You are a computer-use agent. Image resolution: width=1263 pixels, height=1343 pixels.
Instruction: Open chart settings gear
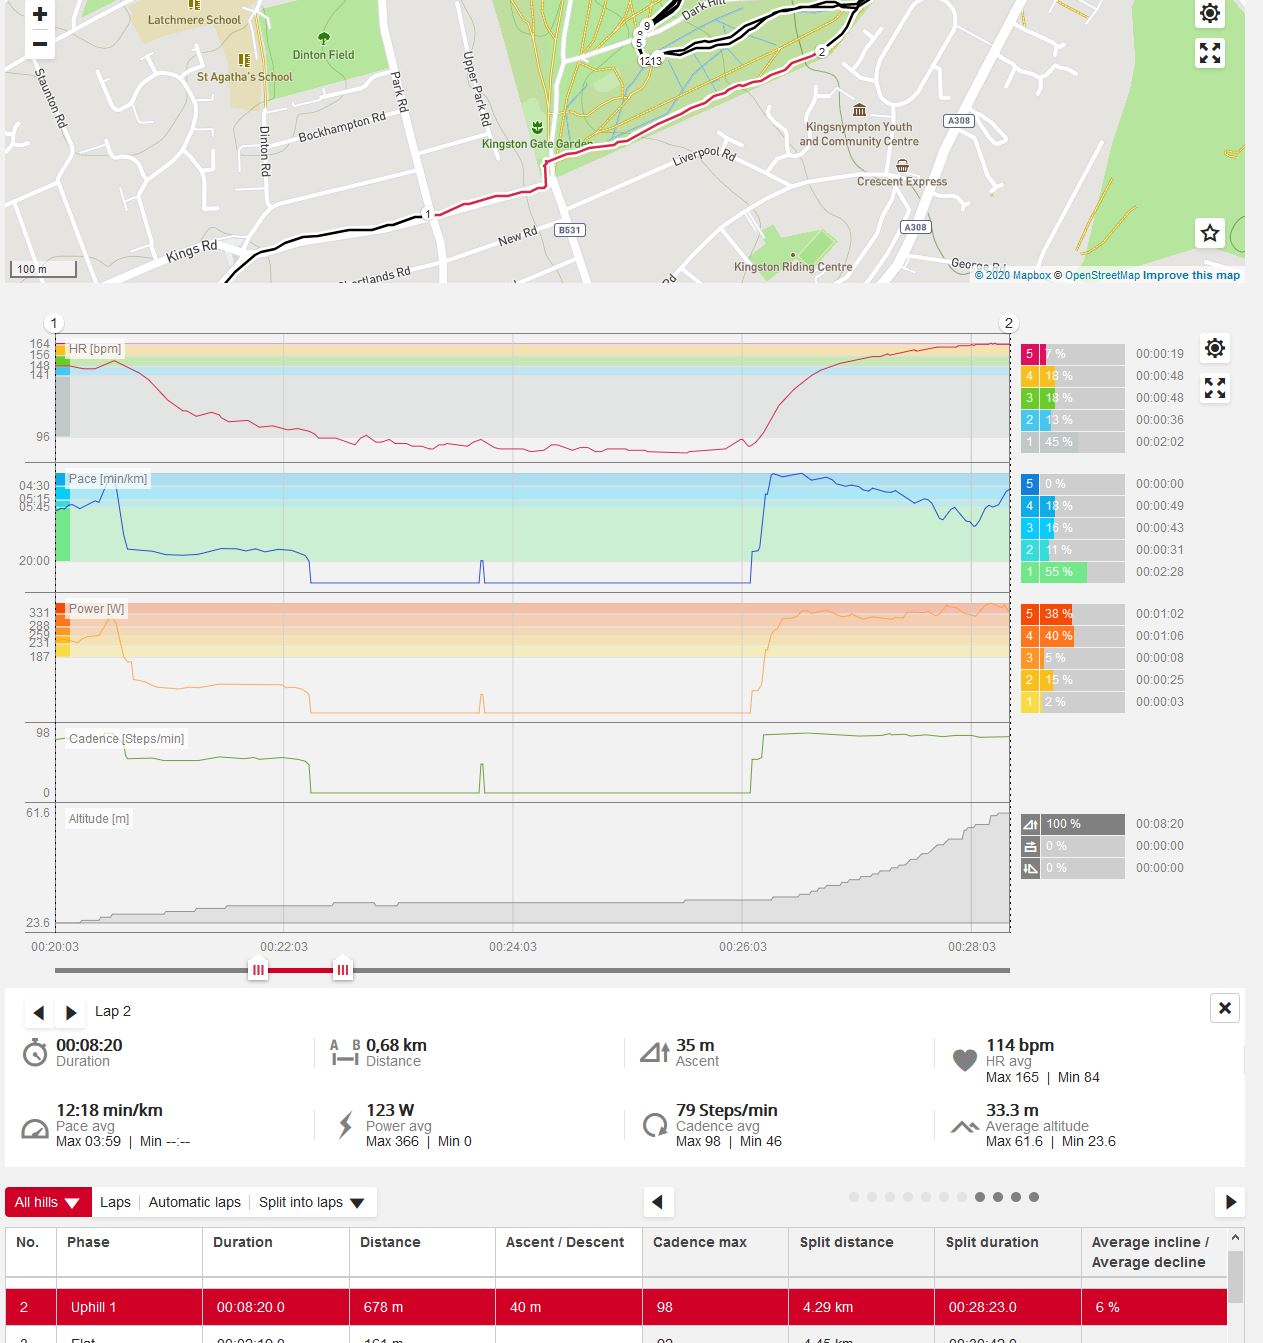click(x=1215, y=348)
